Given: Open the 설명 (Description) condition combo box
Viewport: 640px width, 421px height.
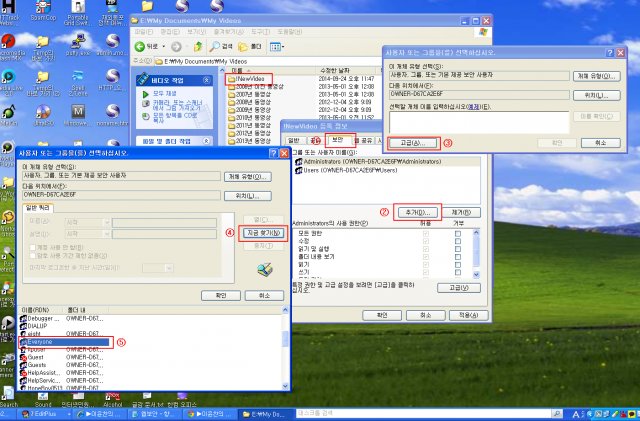Looking at the screenshot, I should 87,234.
